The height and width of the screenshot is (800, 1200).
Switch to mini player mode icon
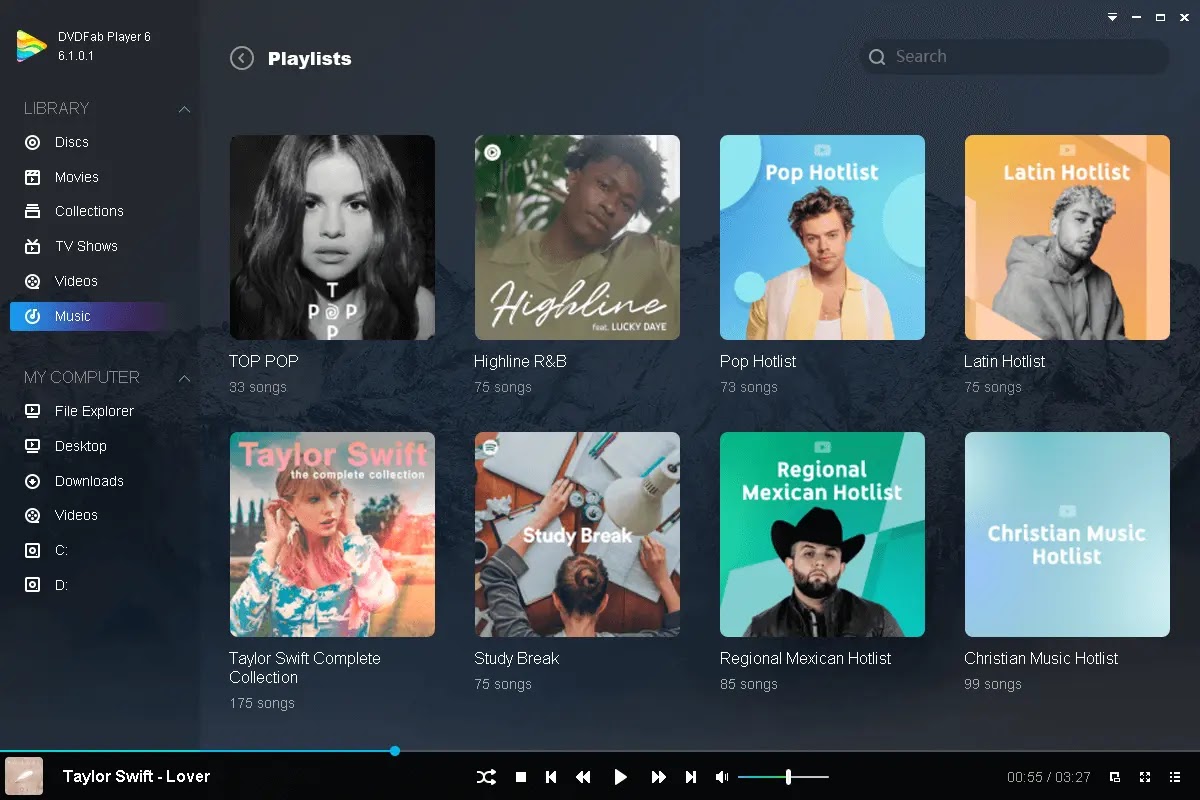coord(1115,777)
